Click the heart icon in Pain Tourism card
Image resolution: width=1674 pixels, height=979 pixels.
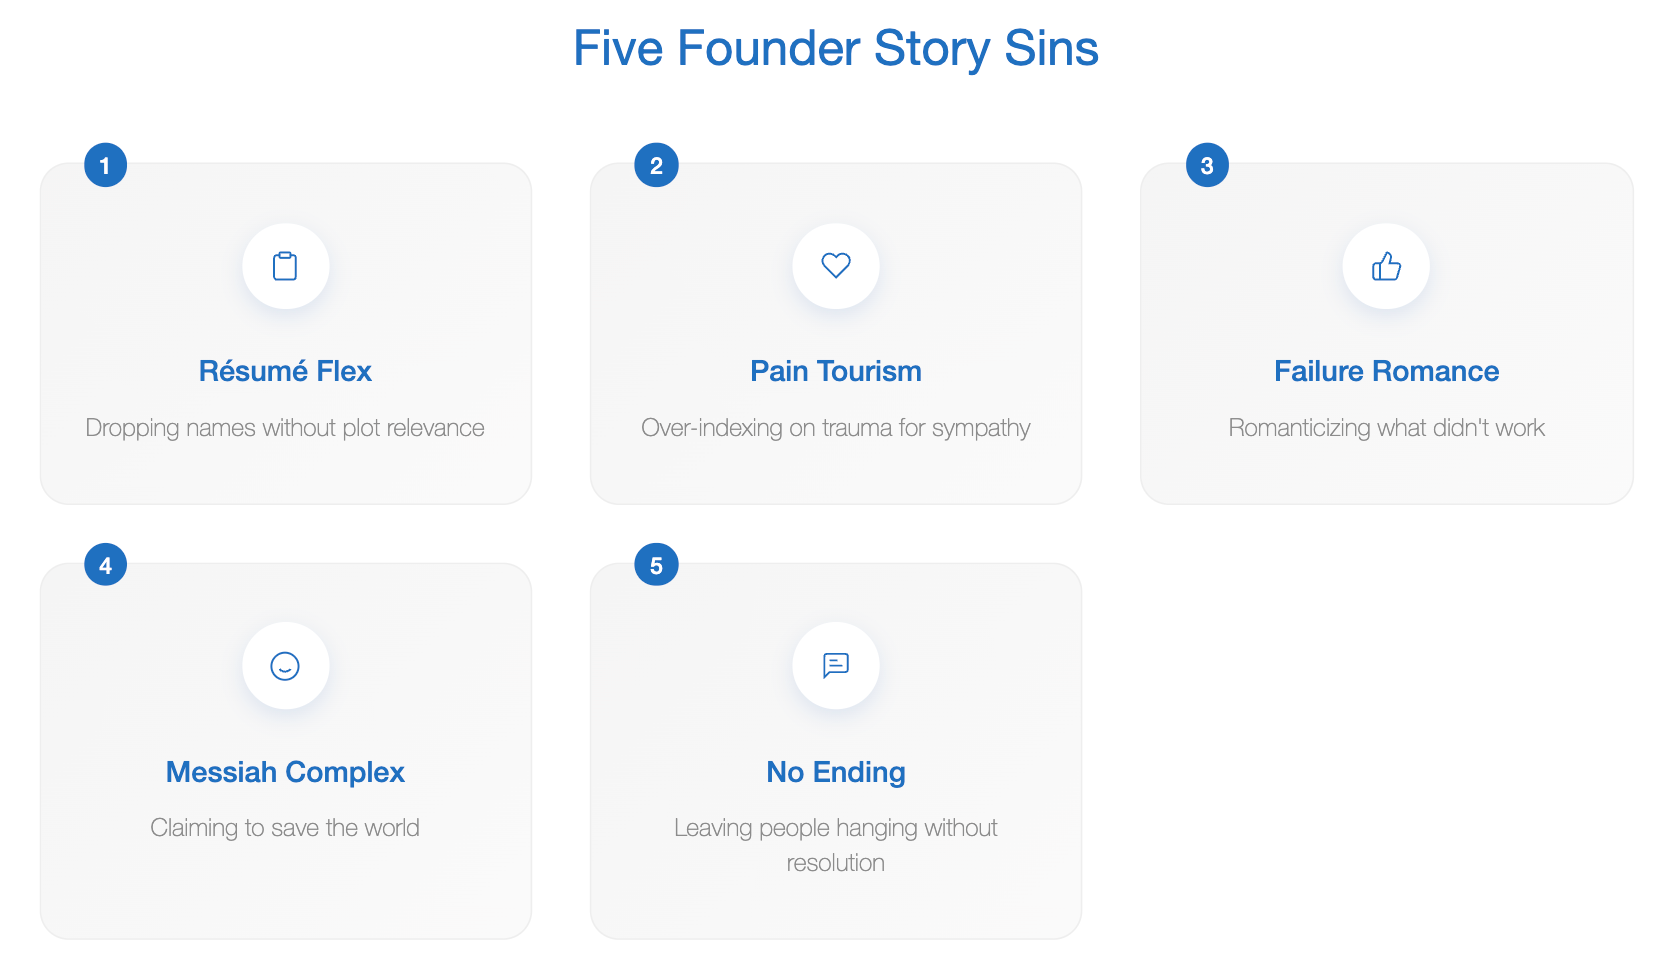tap(836, 265)
